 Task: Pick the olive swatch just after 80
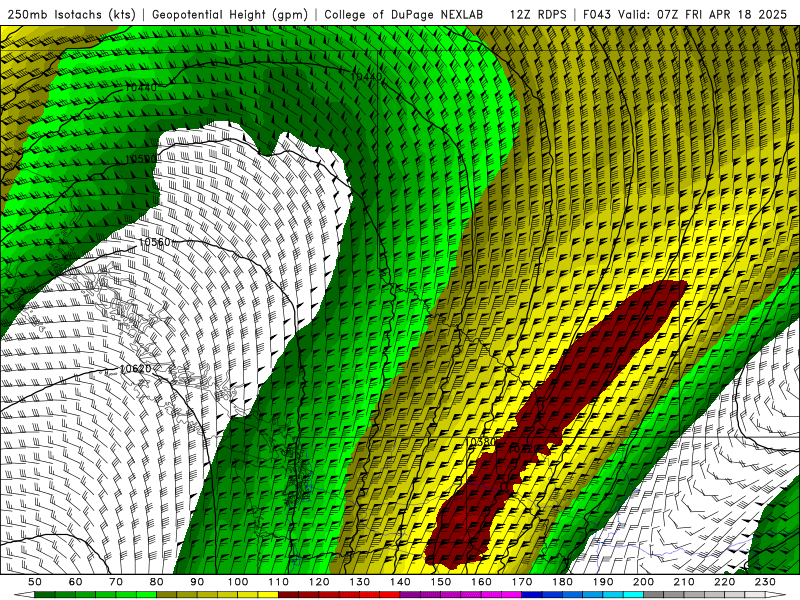point(167,594)
